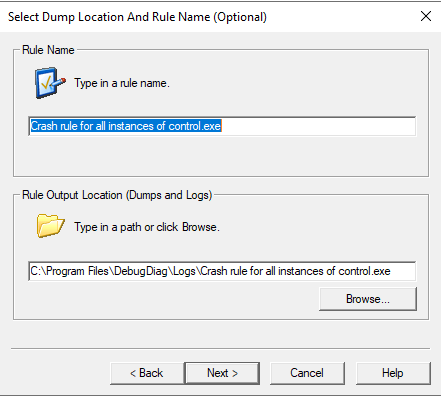Proceed with the Next button

point(222,373)
